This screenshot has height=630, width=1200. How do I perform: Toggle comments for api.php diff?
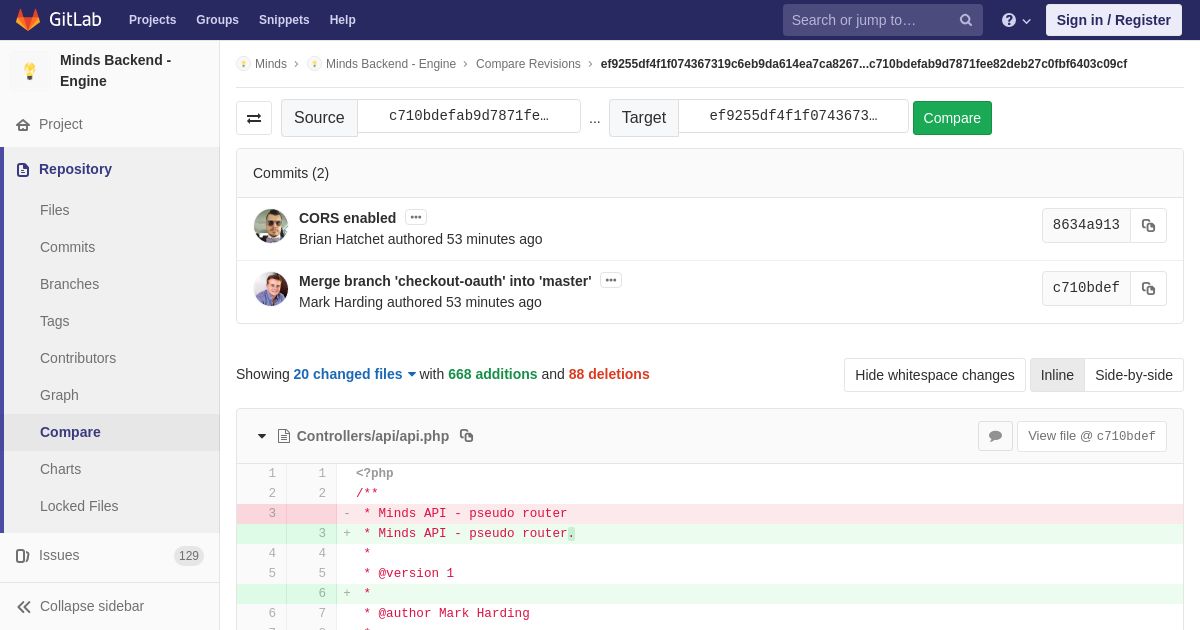coord(995,436)
